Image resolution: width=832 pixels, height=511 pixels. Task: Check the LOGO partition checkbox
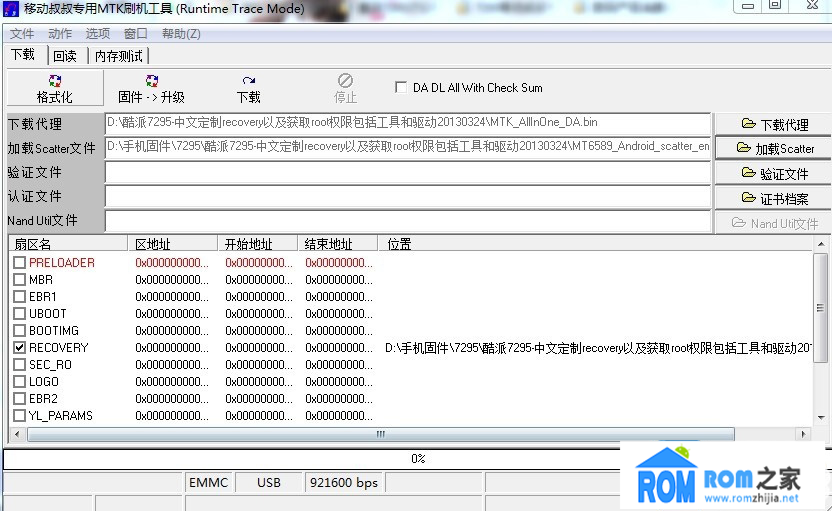point(20,381)
